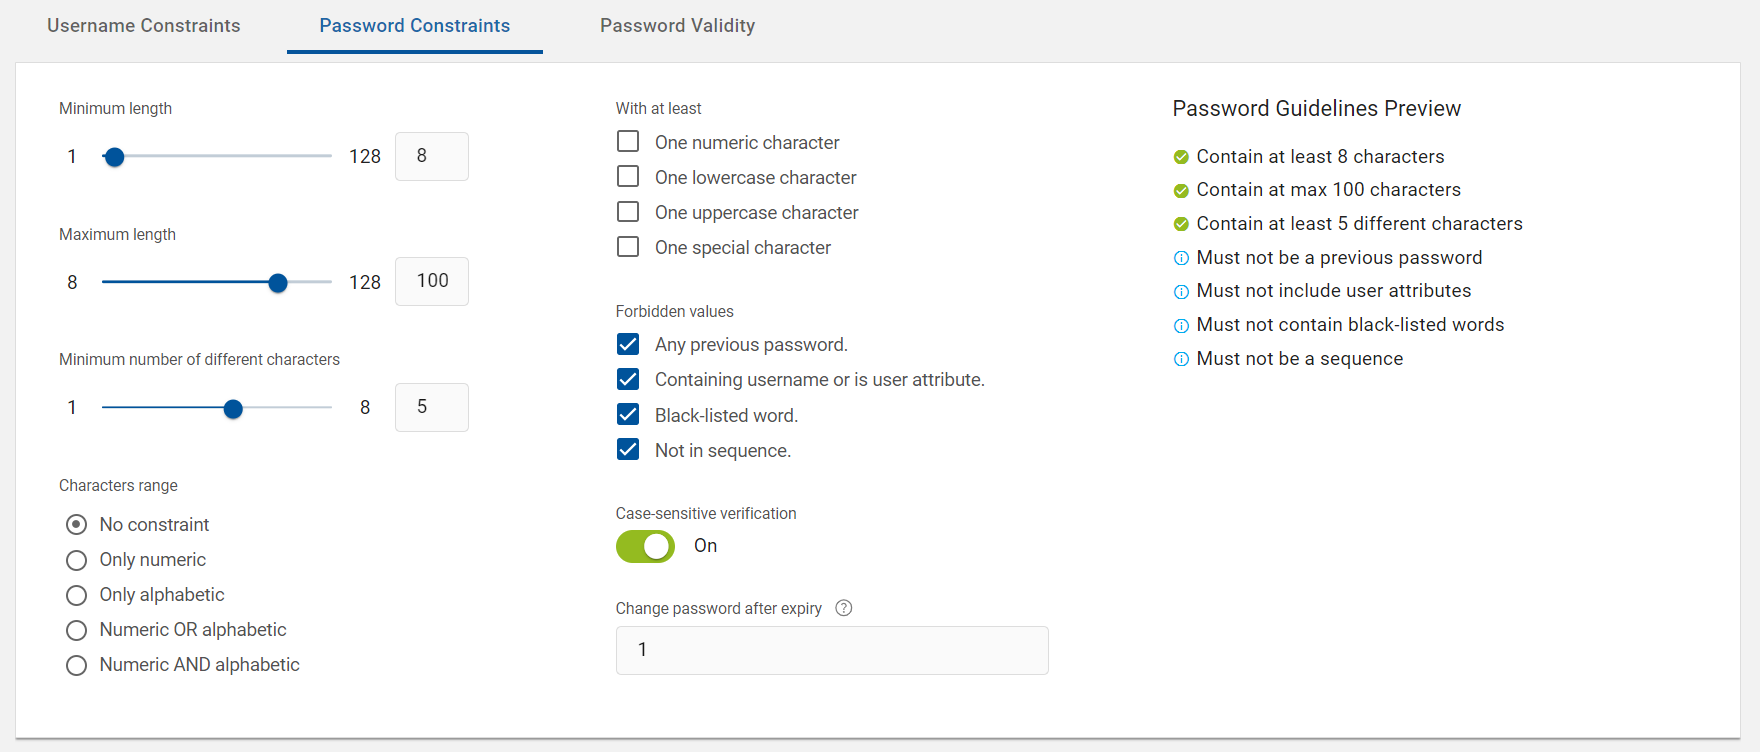Screen dimensions: 1760x752
Task: Click info icon for user attributes guideline
Action: tap(1181, 292)
